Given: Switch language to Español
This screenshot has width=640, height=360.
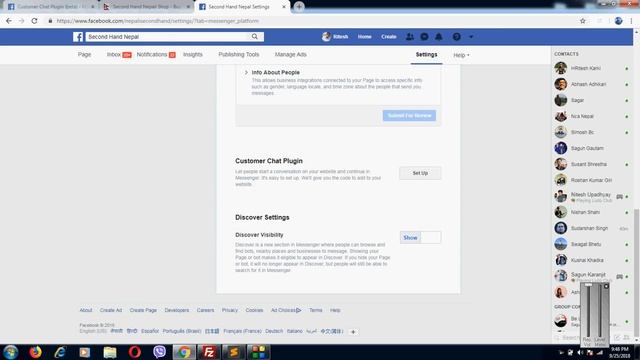Looking at the screenshot, I should pyautogui.click(x=150, y=331).
